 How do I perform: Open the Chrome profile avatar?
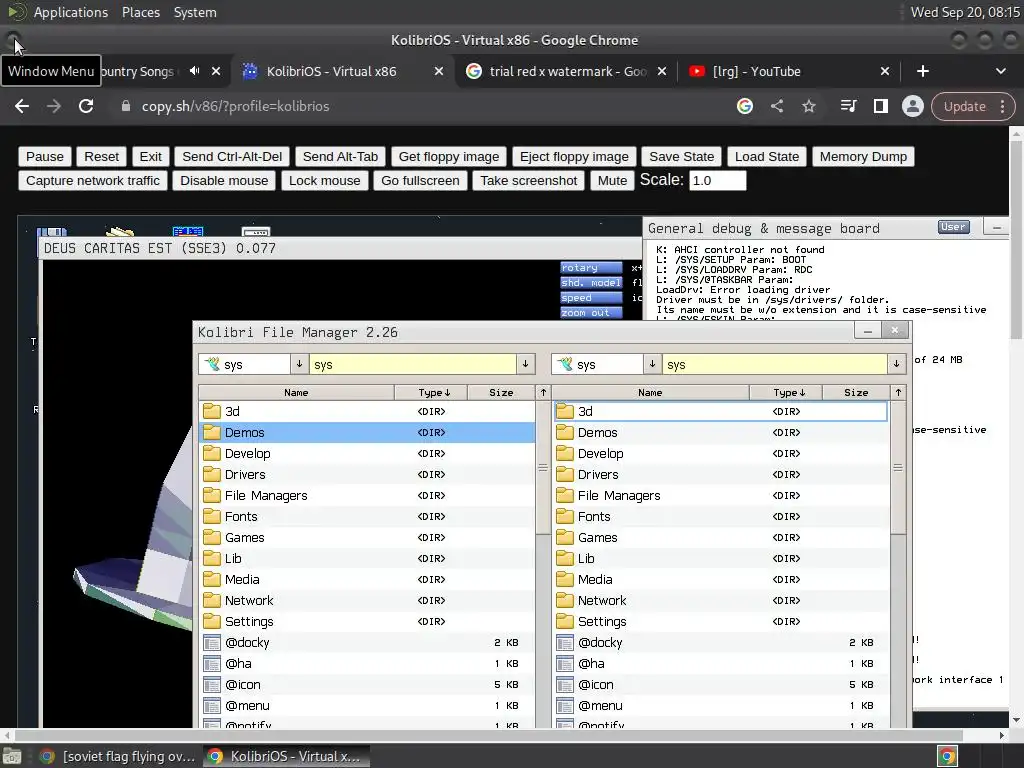pos(912,106)
